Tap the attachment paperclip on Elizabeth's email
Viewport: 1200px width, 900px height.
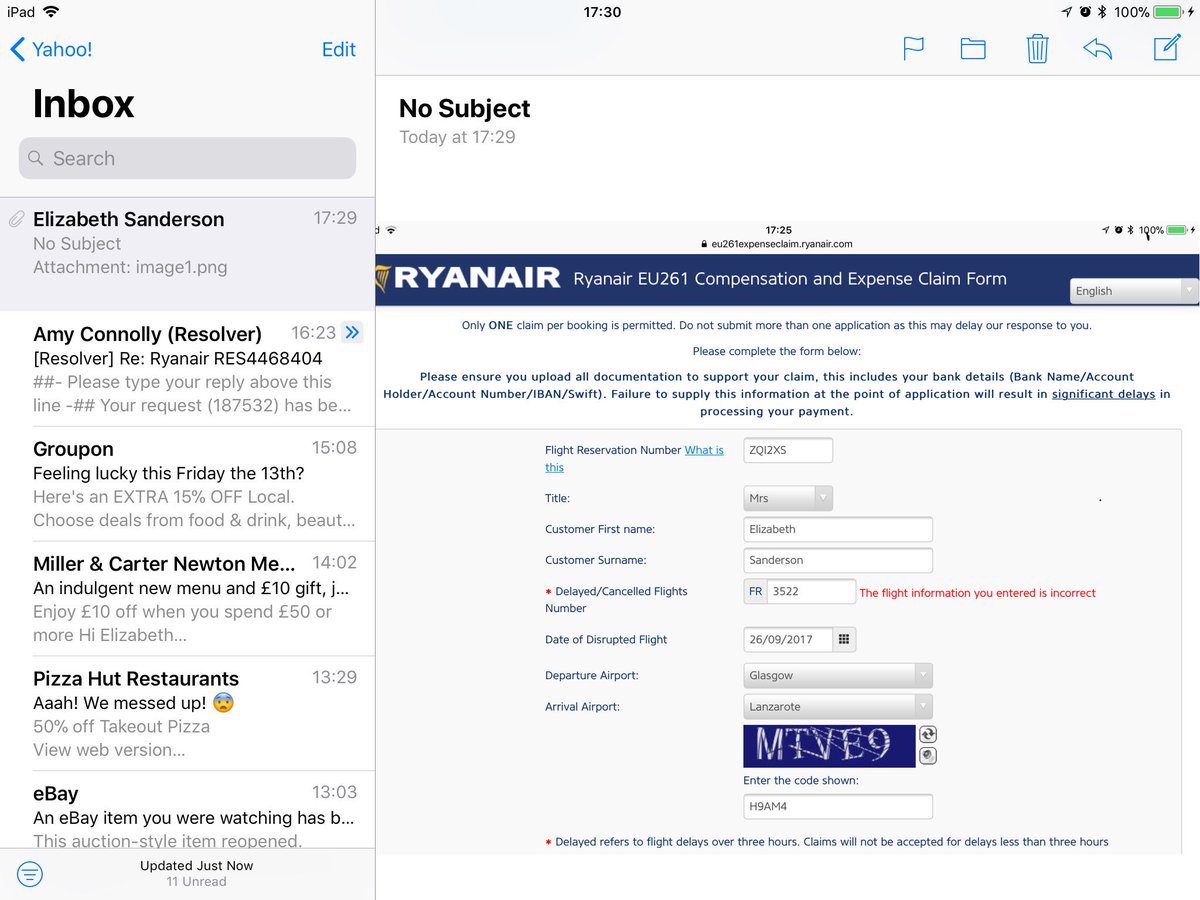coord(16,219)
